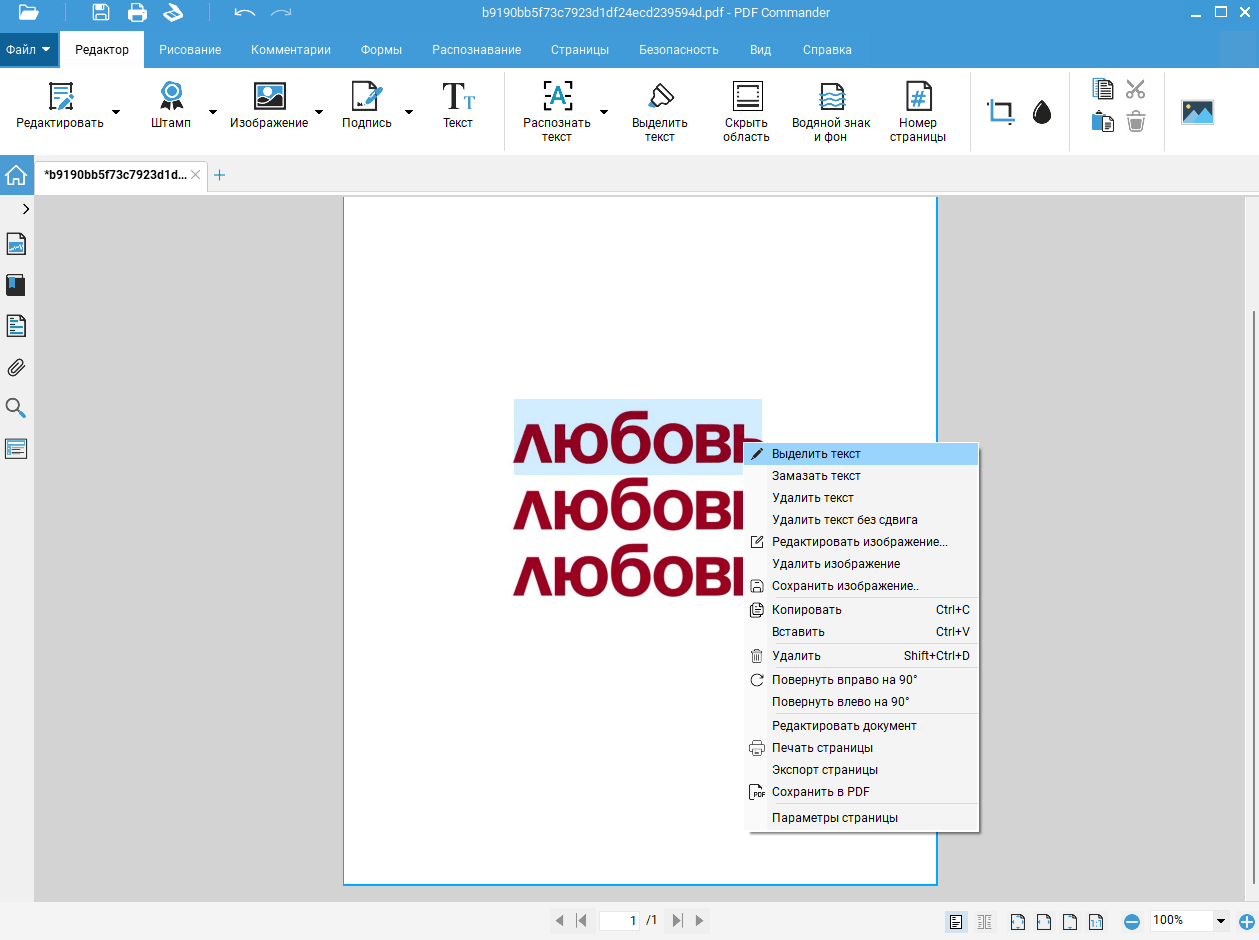Open file using the folder icon
Image resolution: width=1259 pixels, height=940 pixels.
point(29,13)
